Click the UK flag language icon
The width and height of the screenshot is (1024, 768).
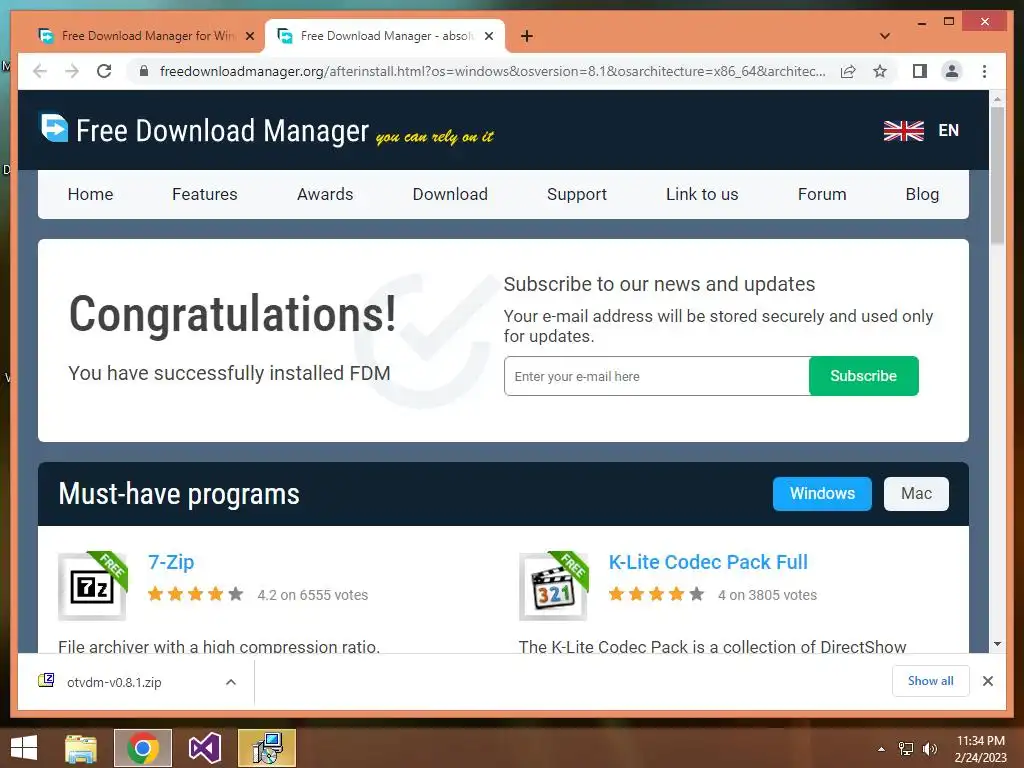[904, 131]
